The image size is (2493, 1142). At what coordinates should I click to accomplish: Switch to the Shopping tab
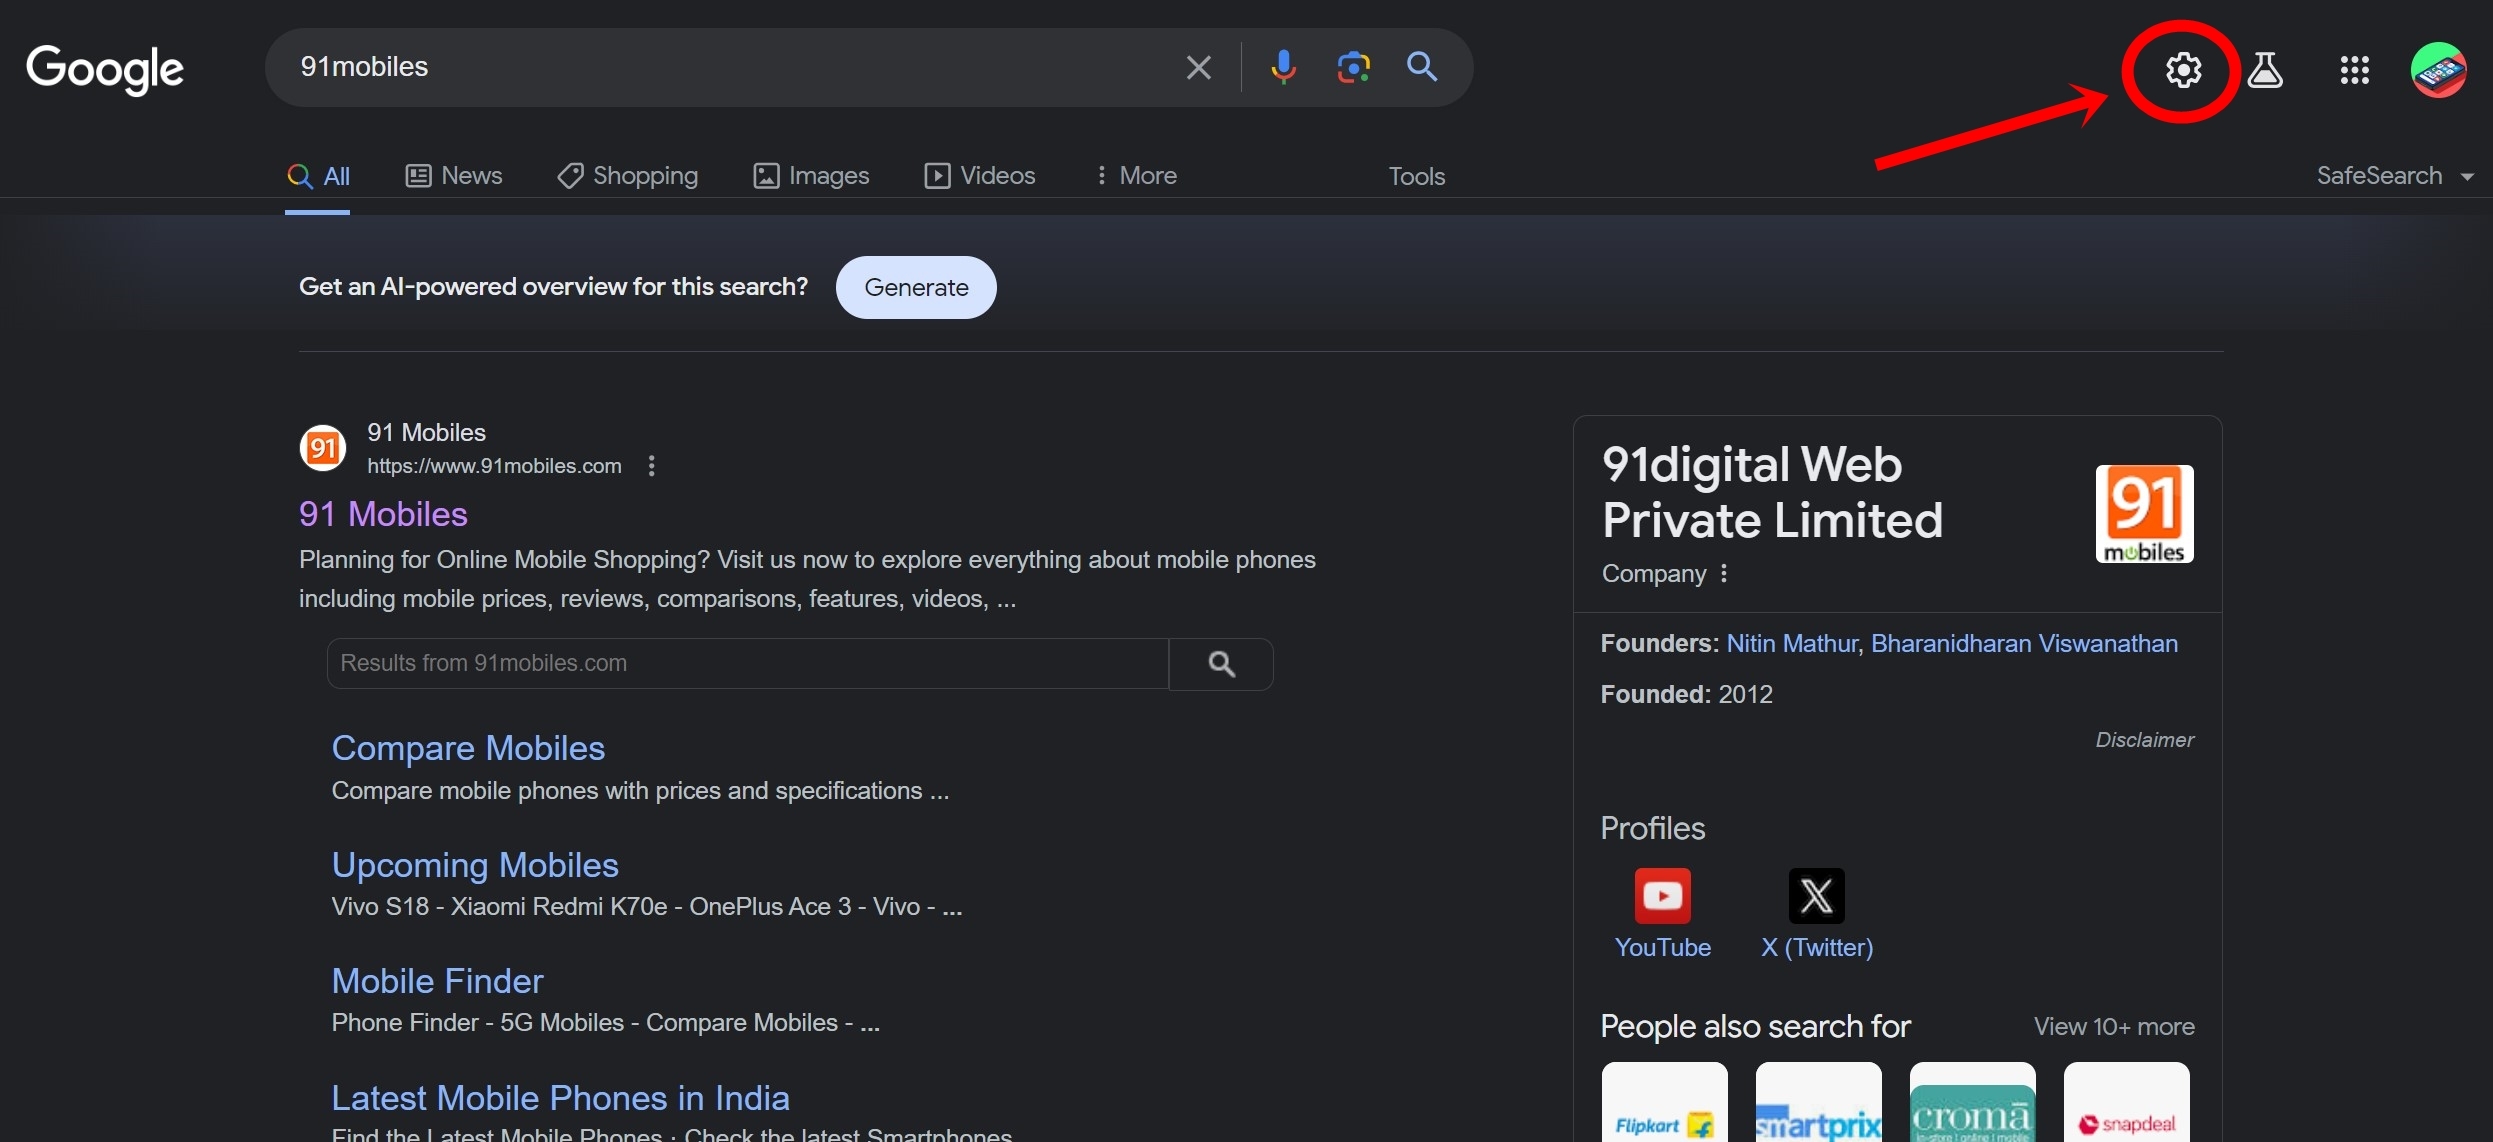[627, 176]
